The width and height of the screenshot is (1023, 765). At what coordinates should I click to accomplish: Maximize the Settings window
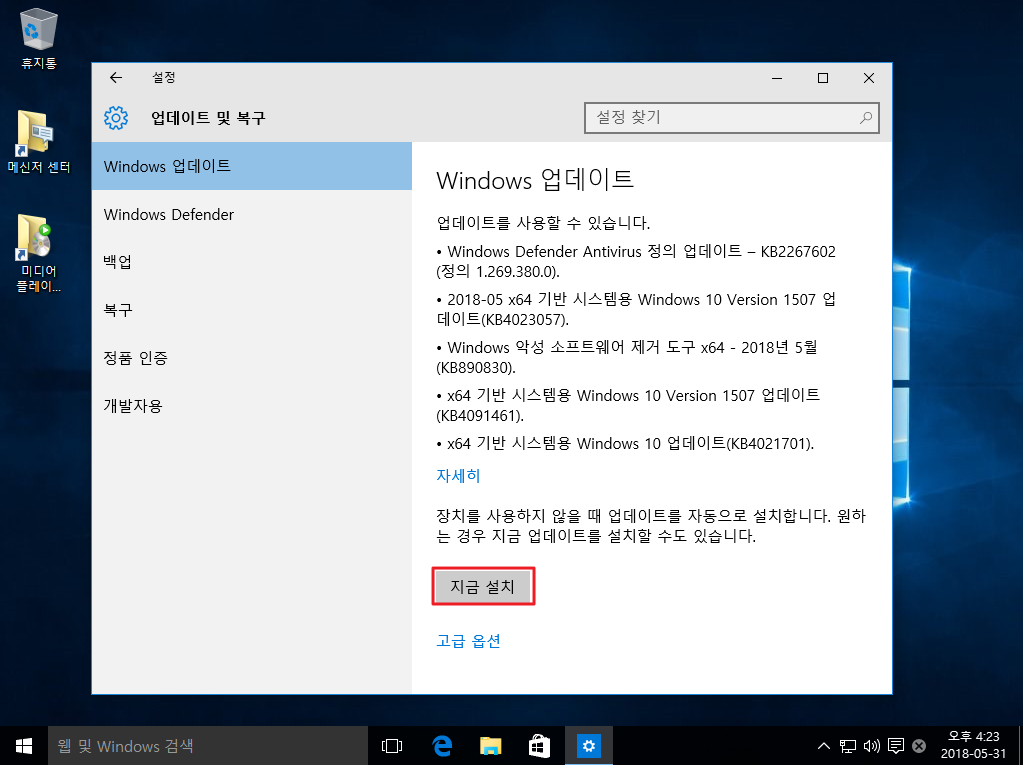[x=823, y=78]
